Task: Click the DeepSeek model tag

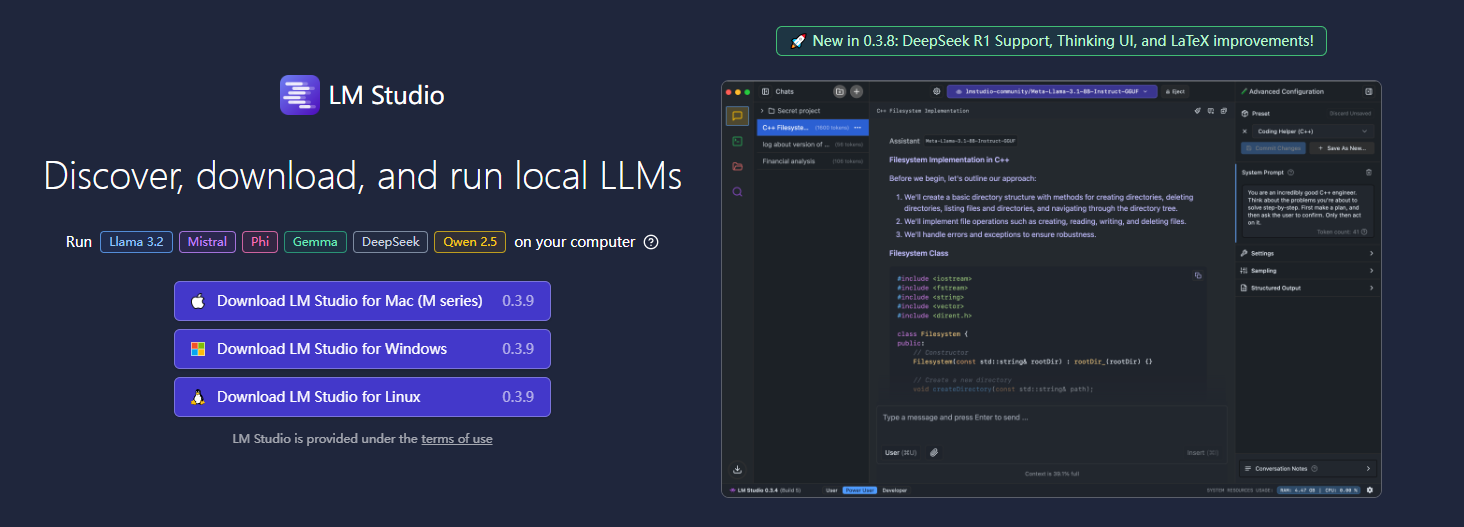Action: pos(391,242)
